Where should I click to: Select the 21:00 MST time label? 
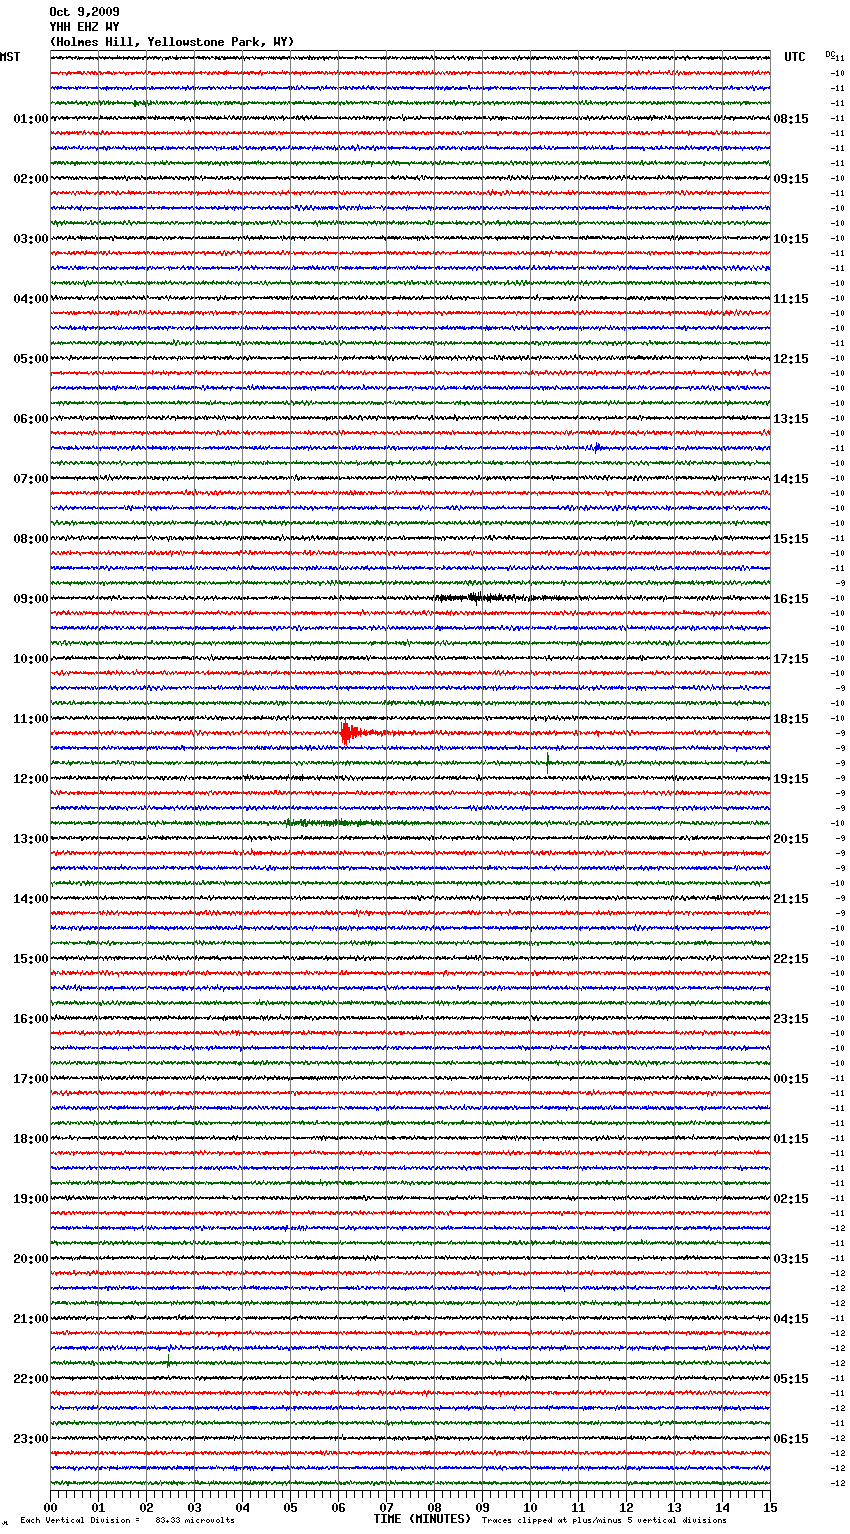click(31, 1319)
